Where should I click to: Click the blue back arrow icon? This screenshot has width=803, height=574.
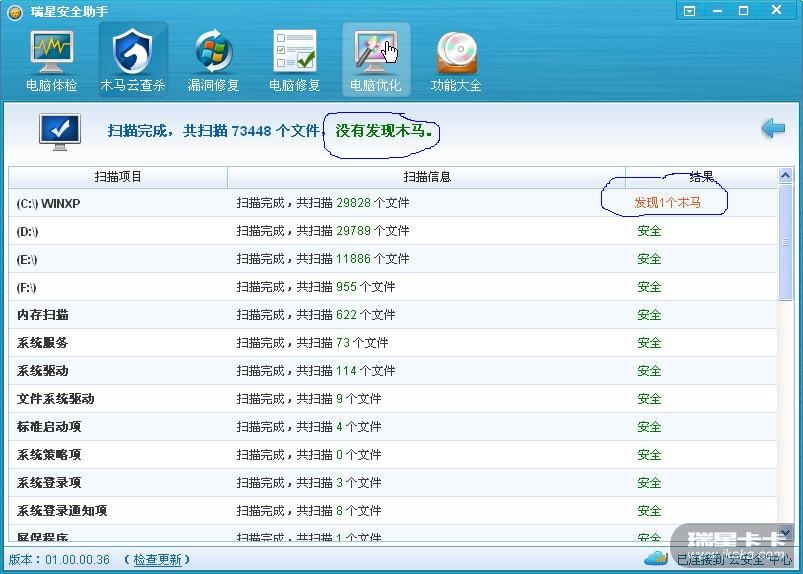click(772, 129)
